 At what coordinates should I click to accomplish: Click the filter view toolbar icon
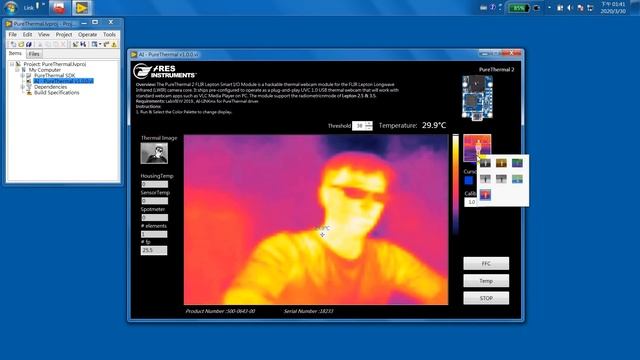(x=94, y=44)
